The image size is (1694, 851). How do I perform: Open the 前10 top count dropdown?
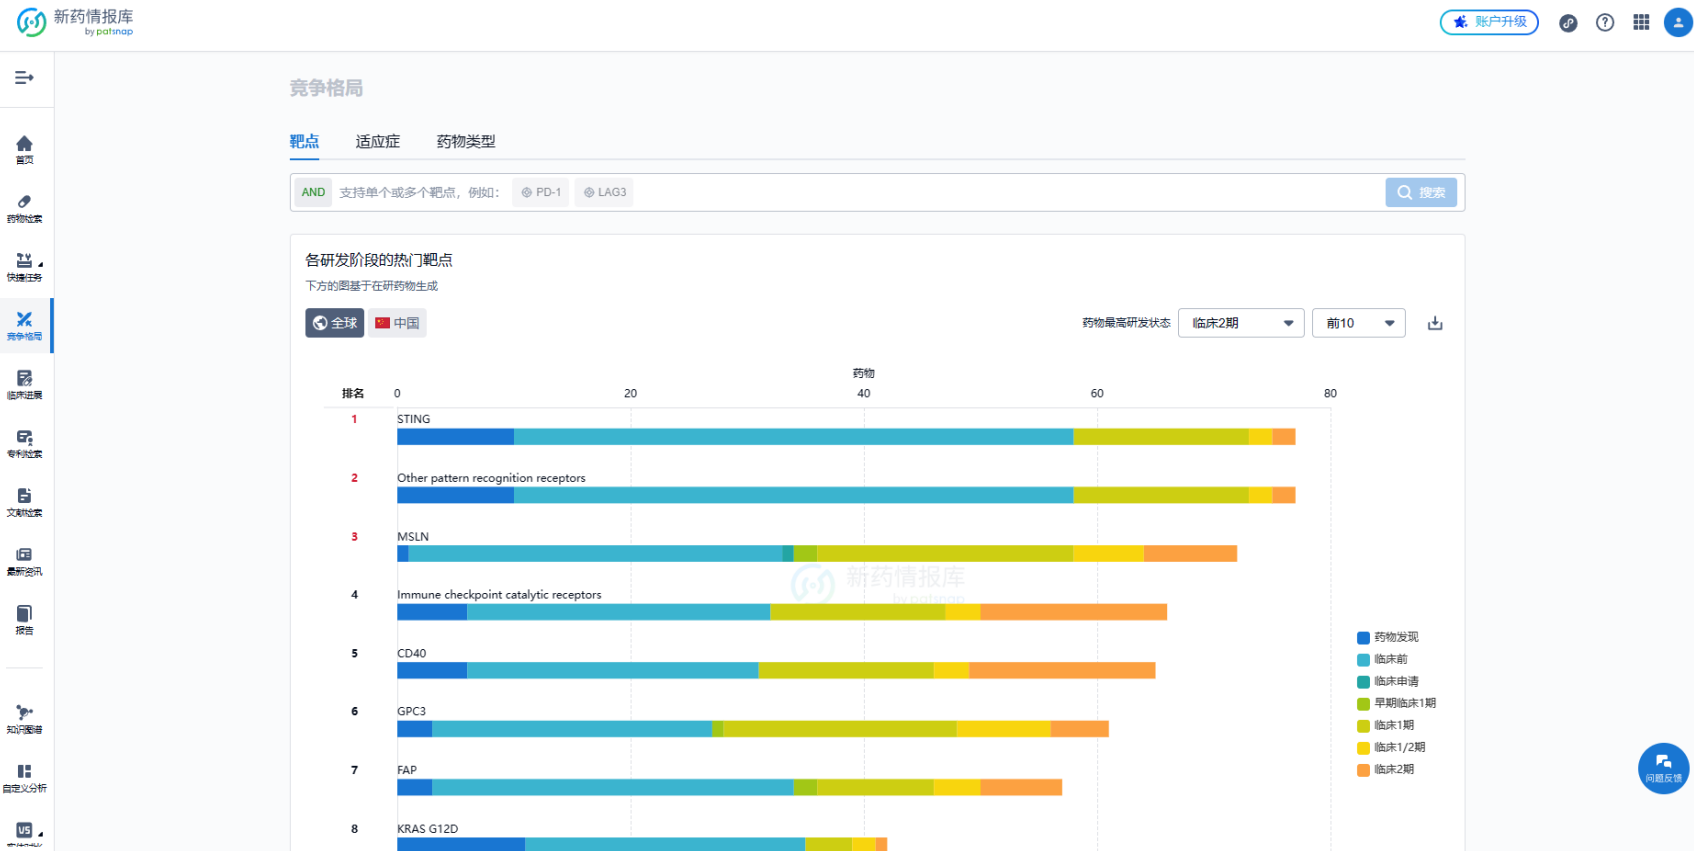(1359, 323)
